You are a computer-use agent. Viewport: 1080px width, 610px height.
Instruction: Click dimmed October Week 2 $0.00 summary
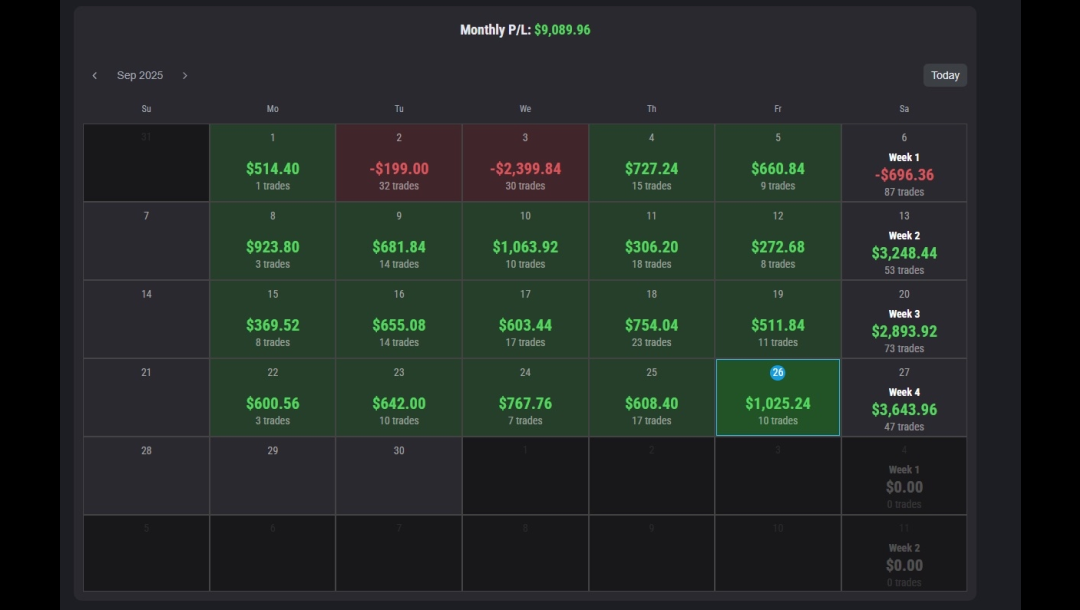coord(904,554)
